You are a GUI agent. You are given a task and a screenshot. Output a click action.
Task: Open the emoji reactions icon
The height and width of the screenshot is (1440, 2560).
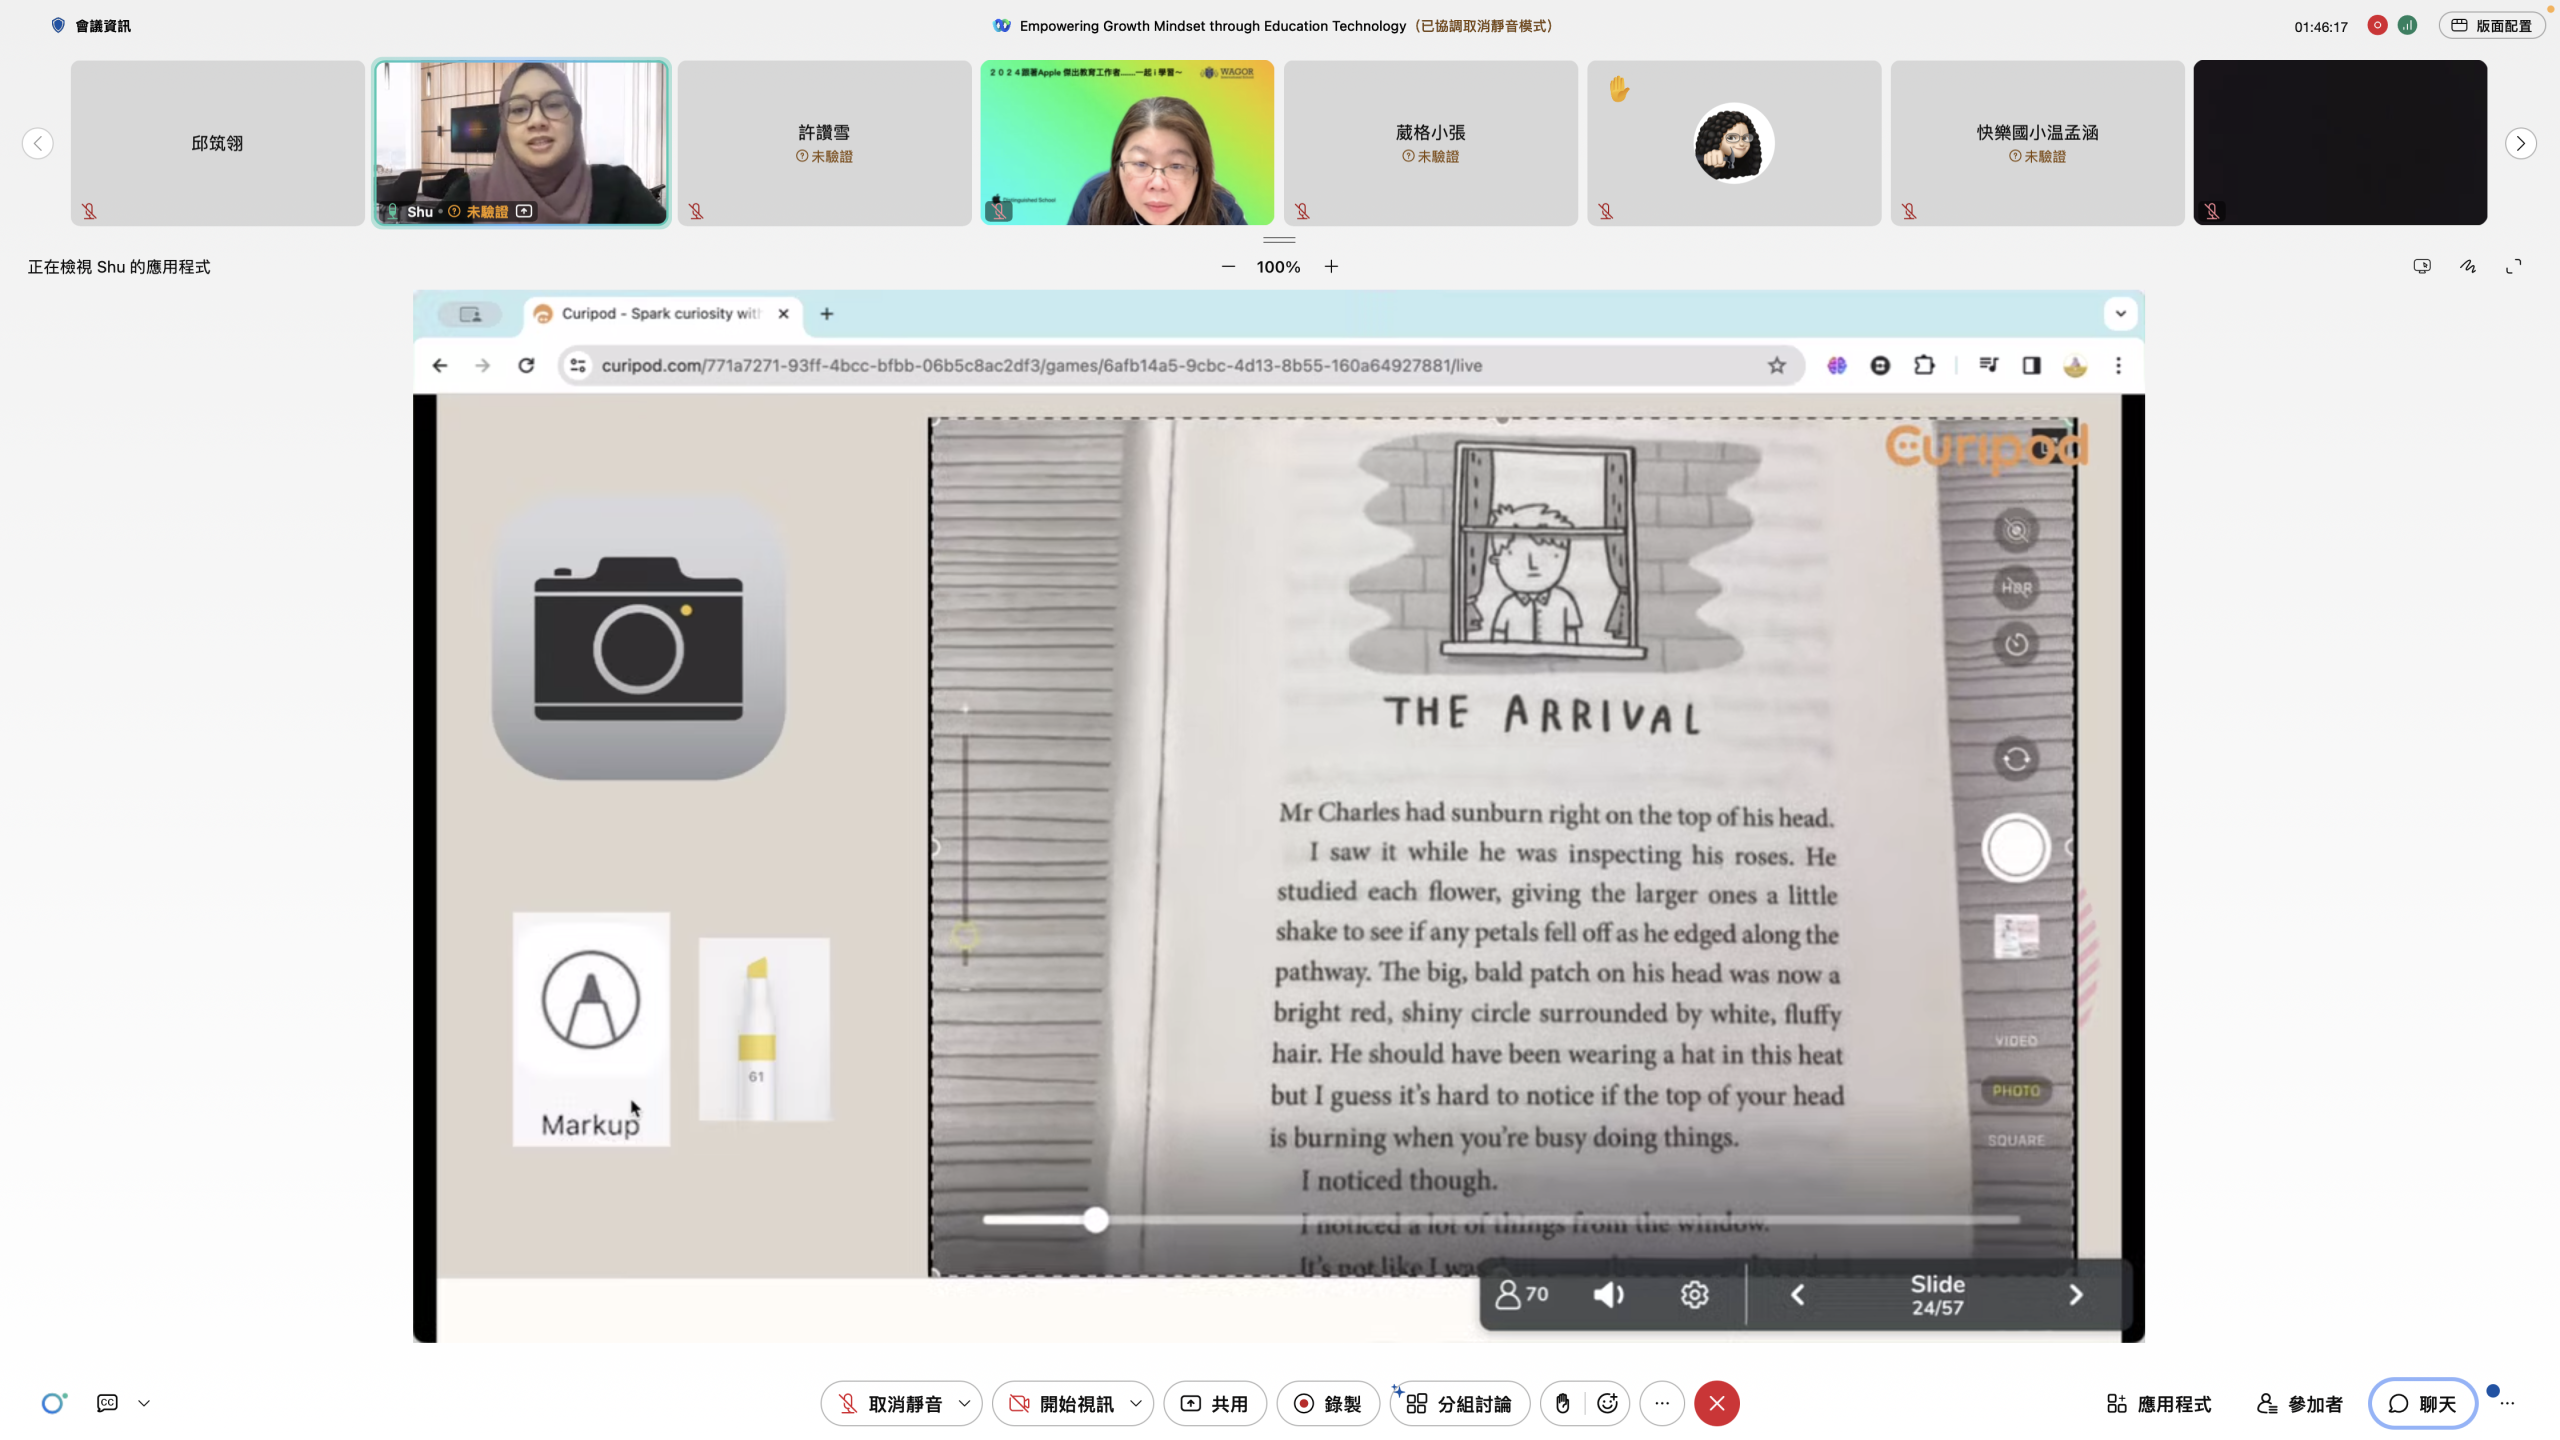pos(1607,1403)
